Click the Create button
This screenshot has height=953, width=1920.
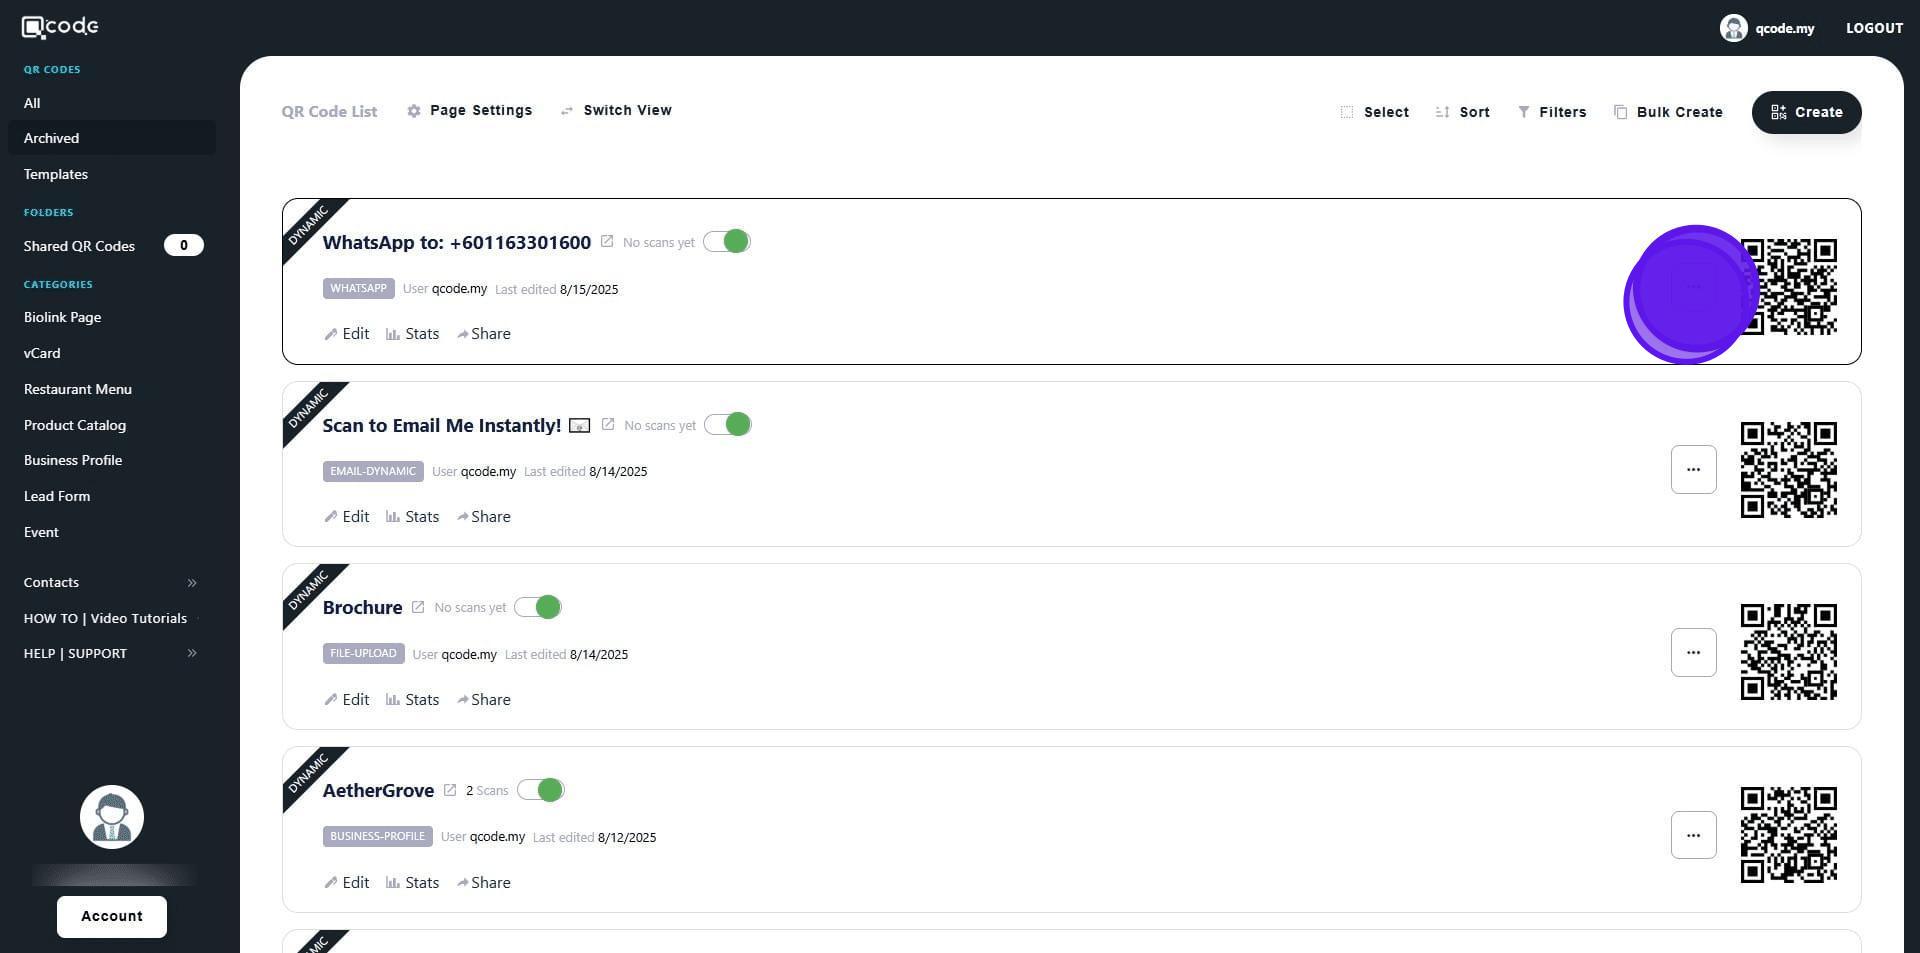[x=1806, y=112]
